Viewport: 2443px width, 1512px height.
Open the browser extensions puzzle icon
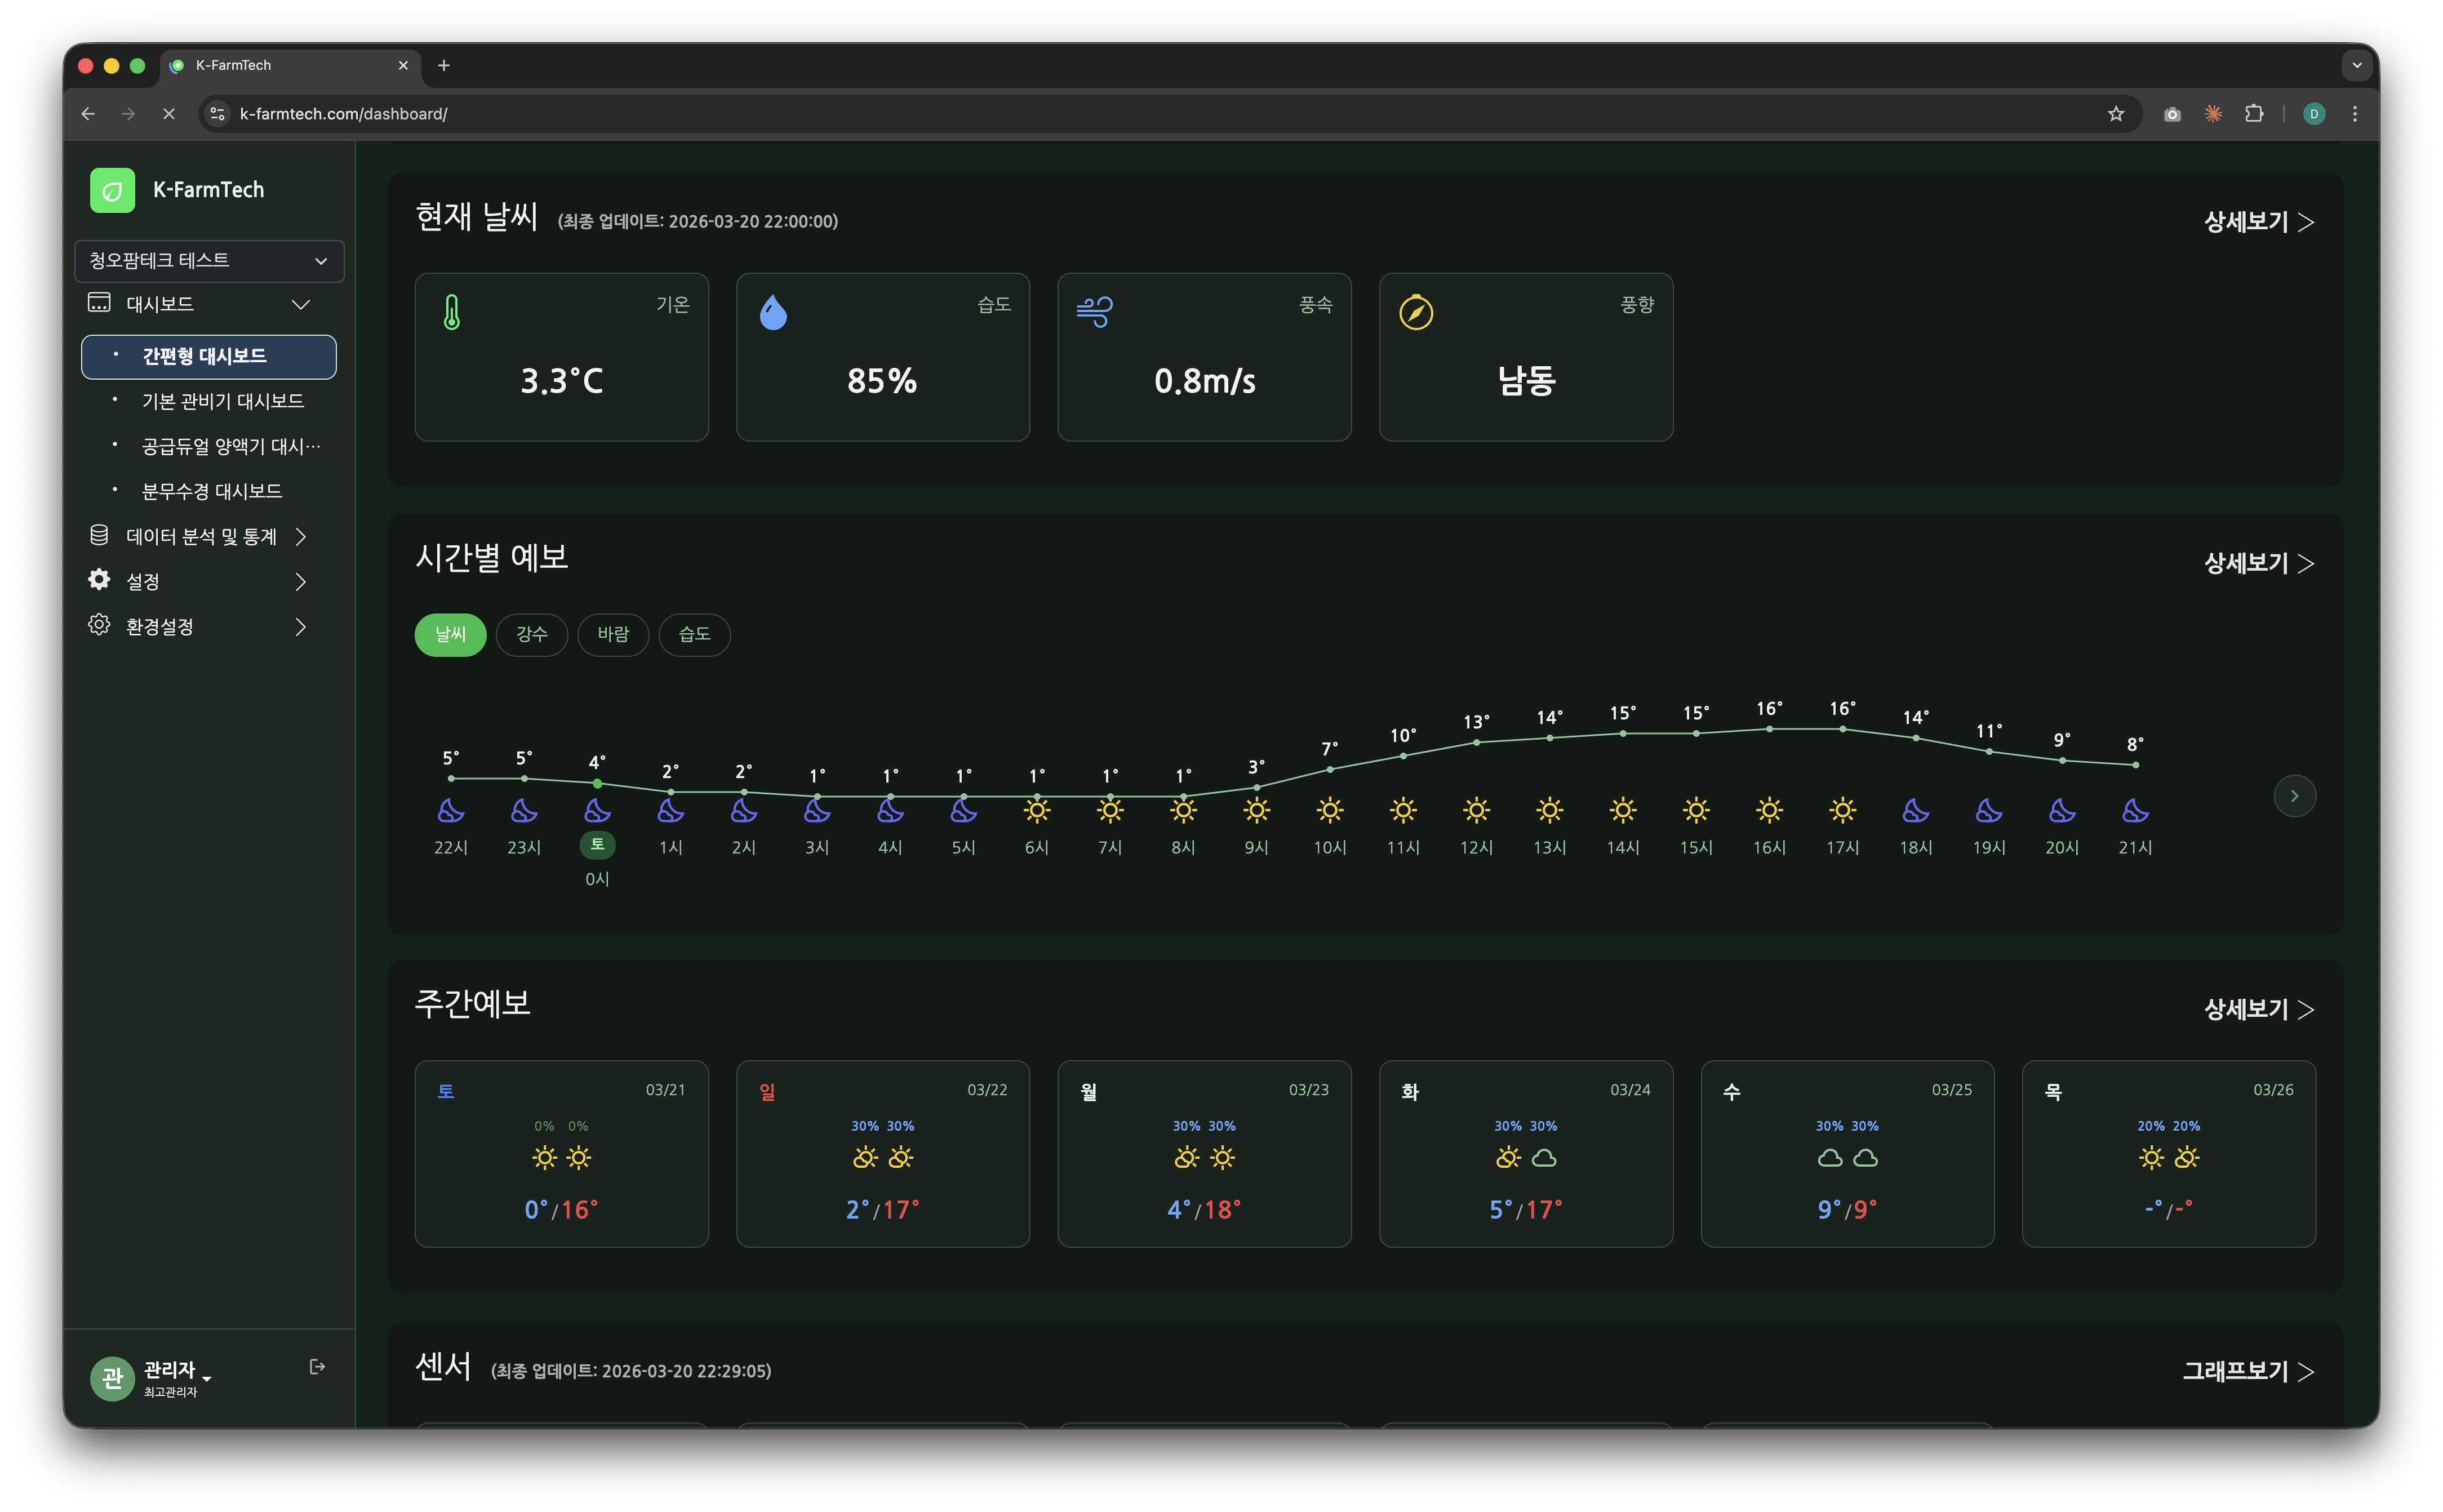click(x=2254, y=114)
